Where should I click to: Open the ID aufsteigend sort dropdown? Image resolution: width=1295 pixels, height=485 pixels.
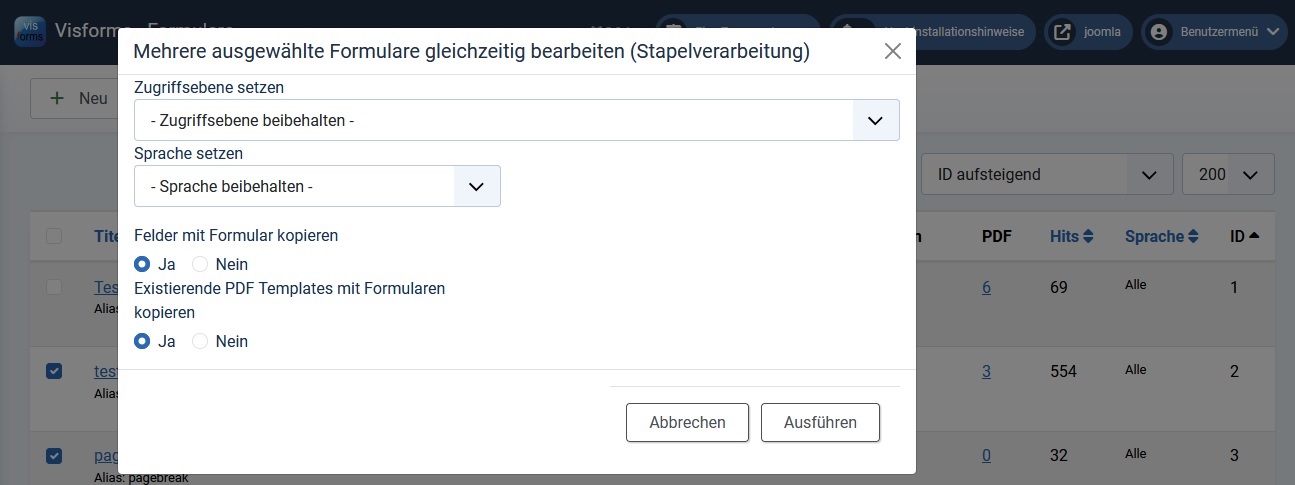(1047, 174)
